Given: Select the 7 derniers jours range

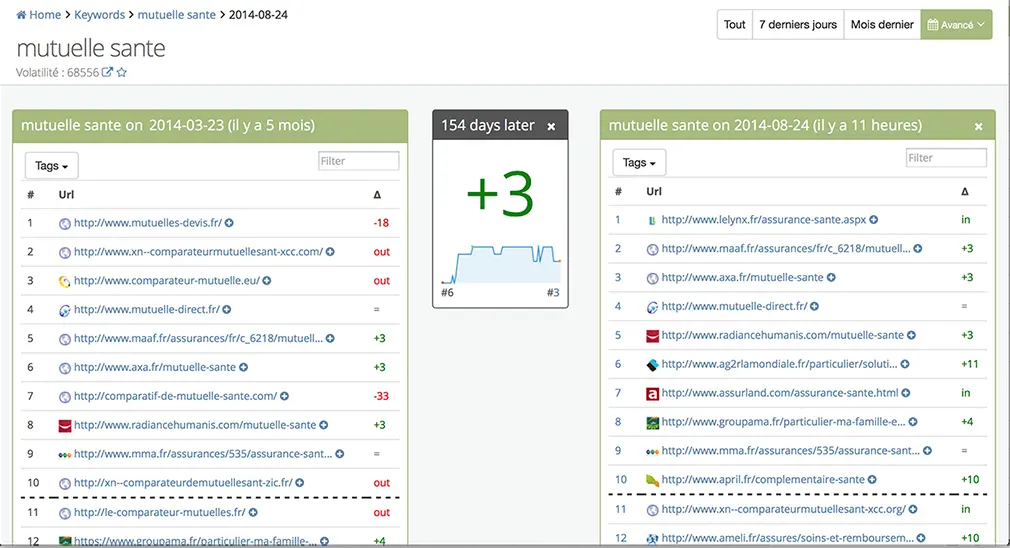Looking at the screenshot, I should (x=797, y=24).
